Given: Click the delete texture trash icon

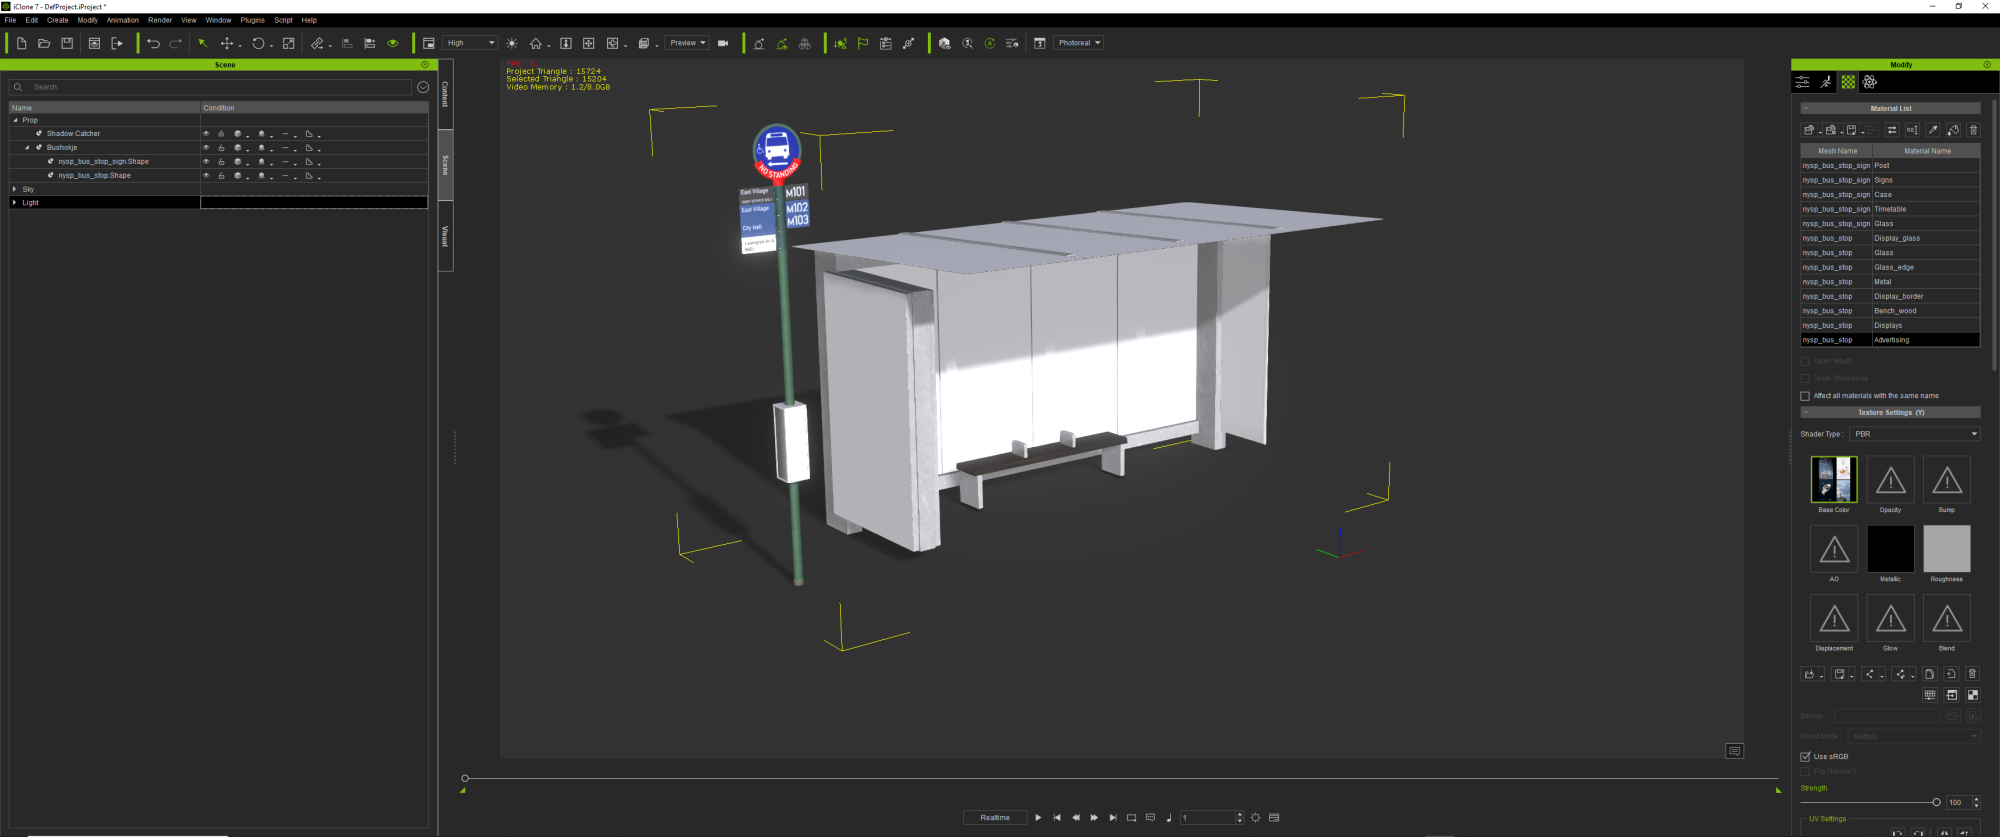Looking at the screenshot, I should tap(1972, 674).
